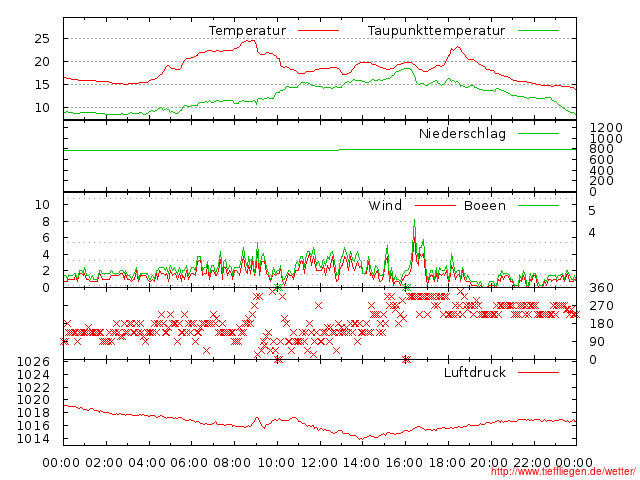Click the Taupunkttemperatur legend label
Screen dimensions: 640x480
coord(436,31)
